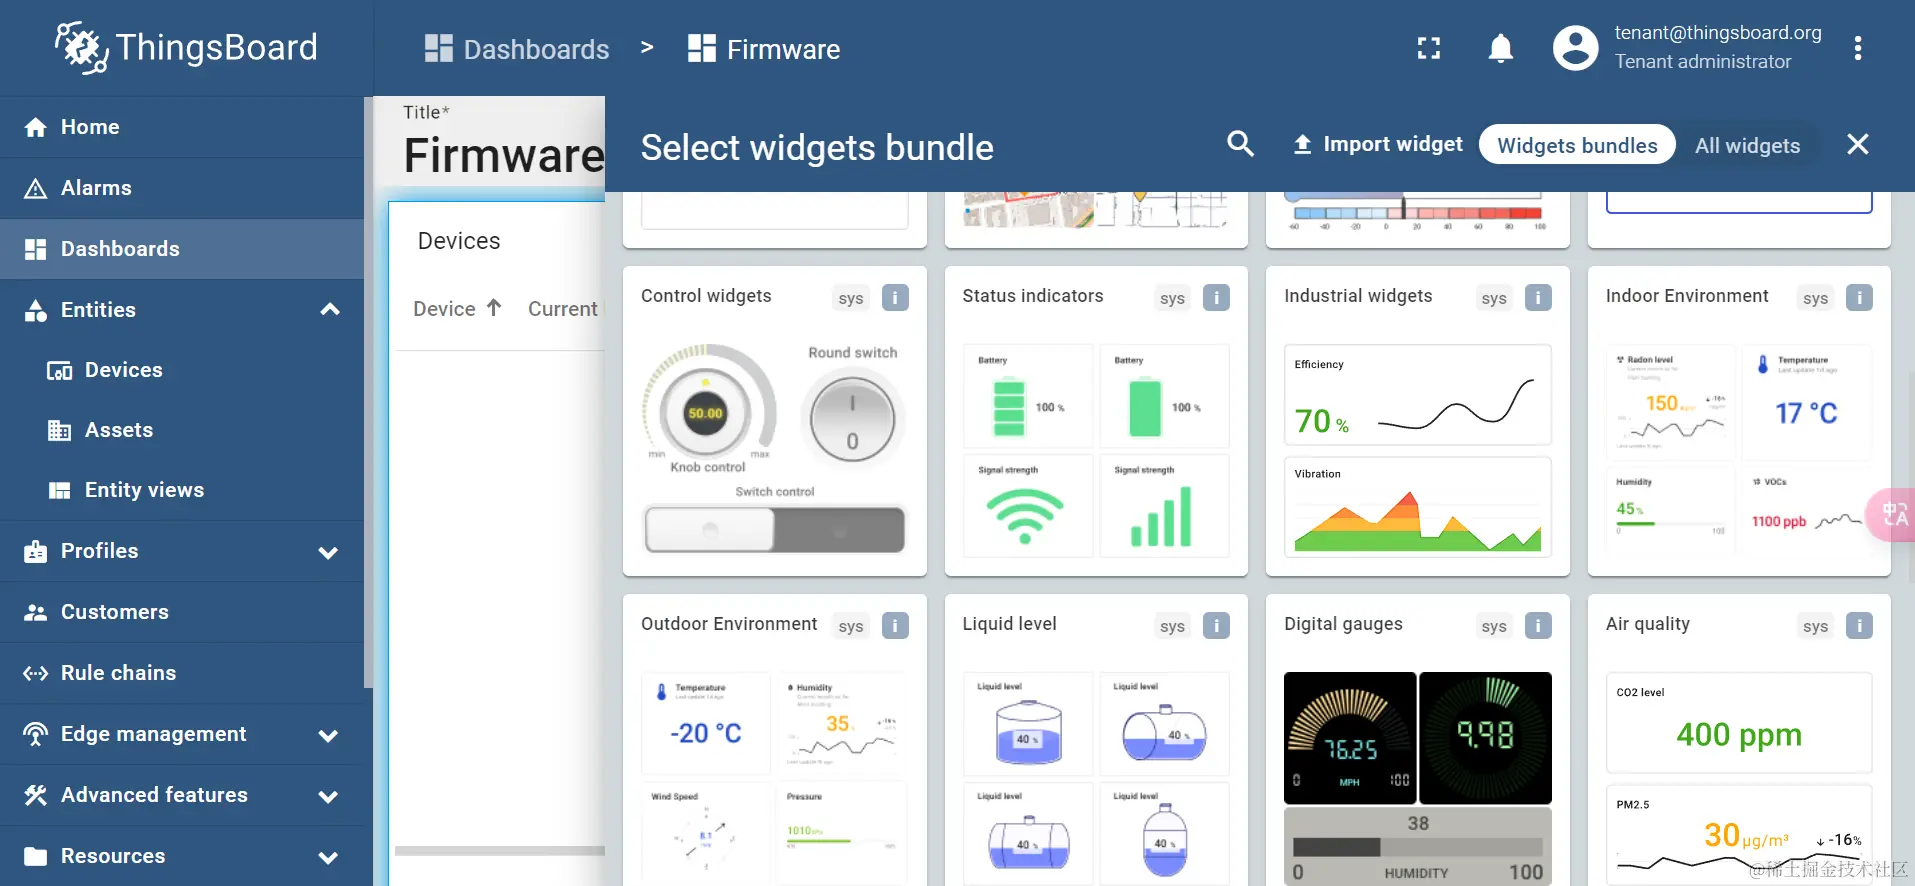Click the Firmware title input field

pyautogui.click(x=504, y=155)
